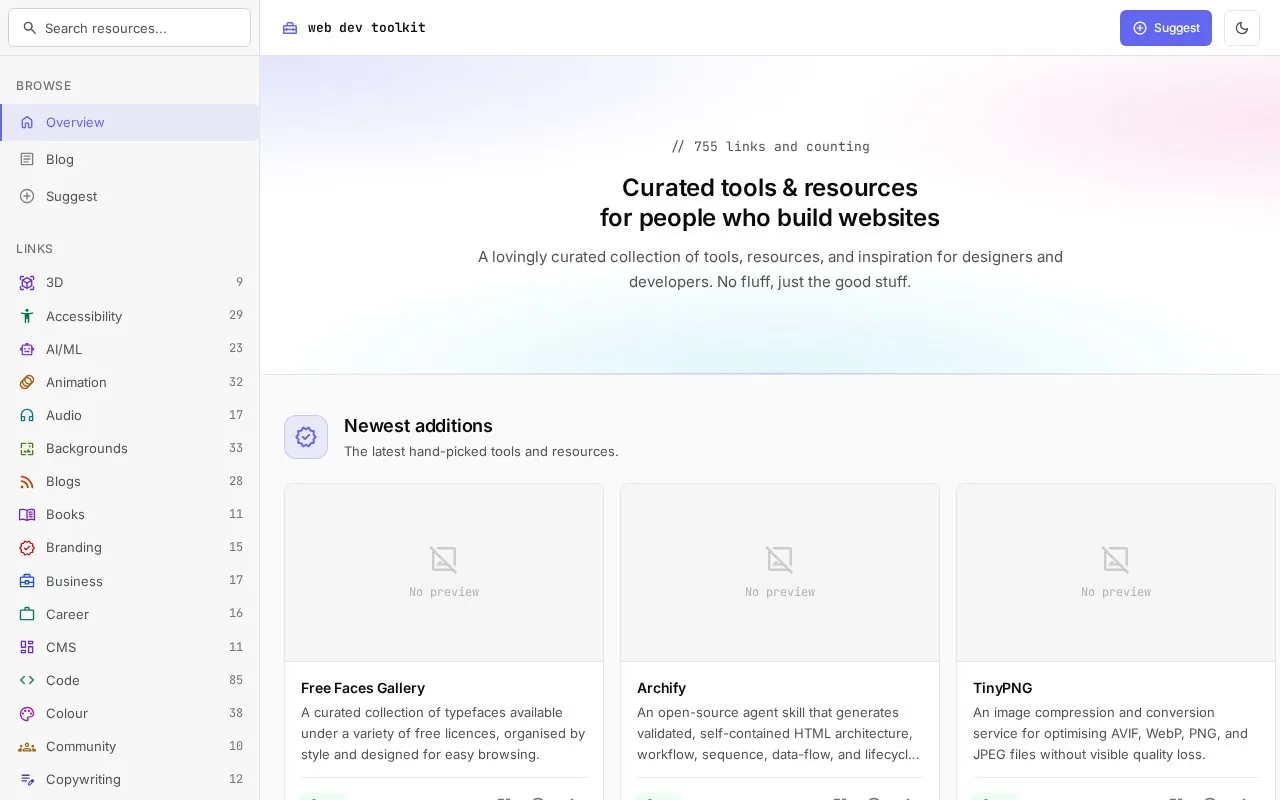This screenshot has height=800, width=1280.
Task: Open the Overview page in sidebar
Action: pyautogui.click(x=130, y=122)
